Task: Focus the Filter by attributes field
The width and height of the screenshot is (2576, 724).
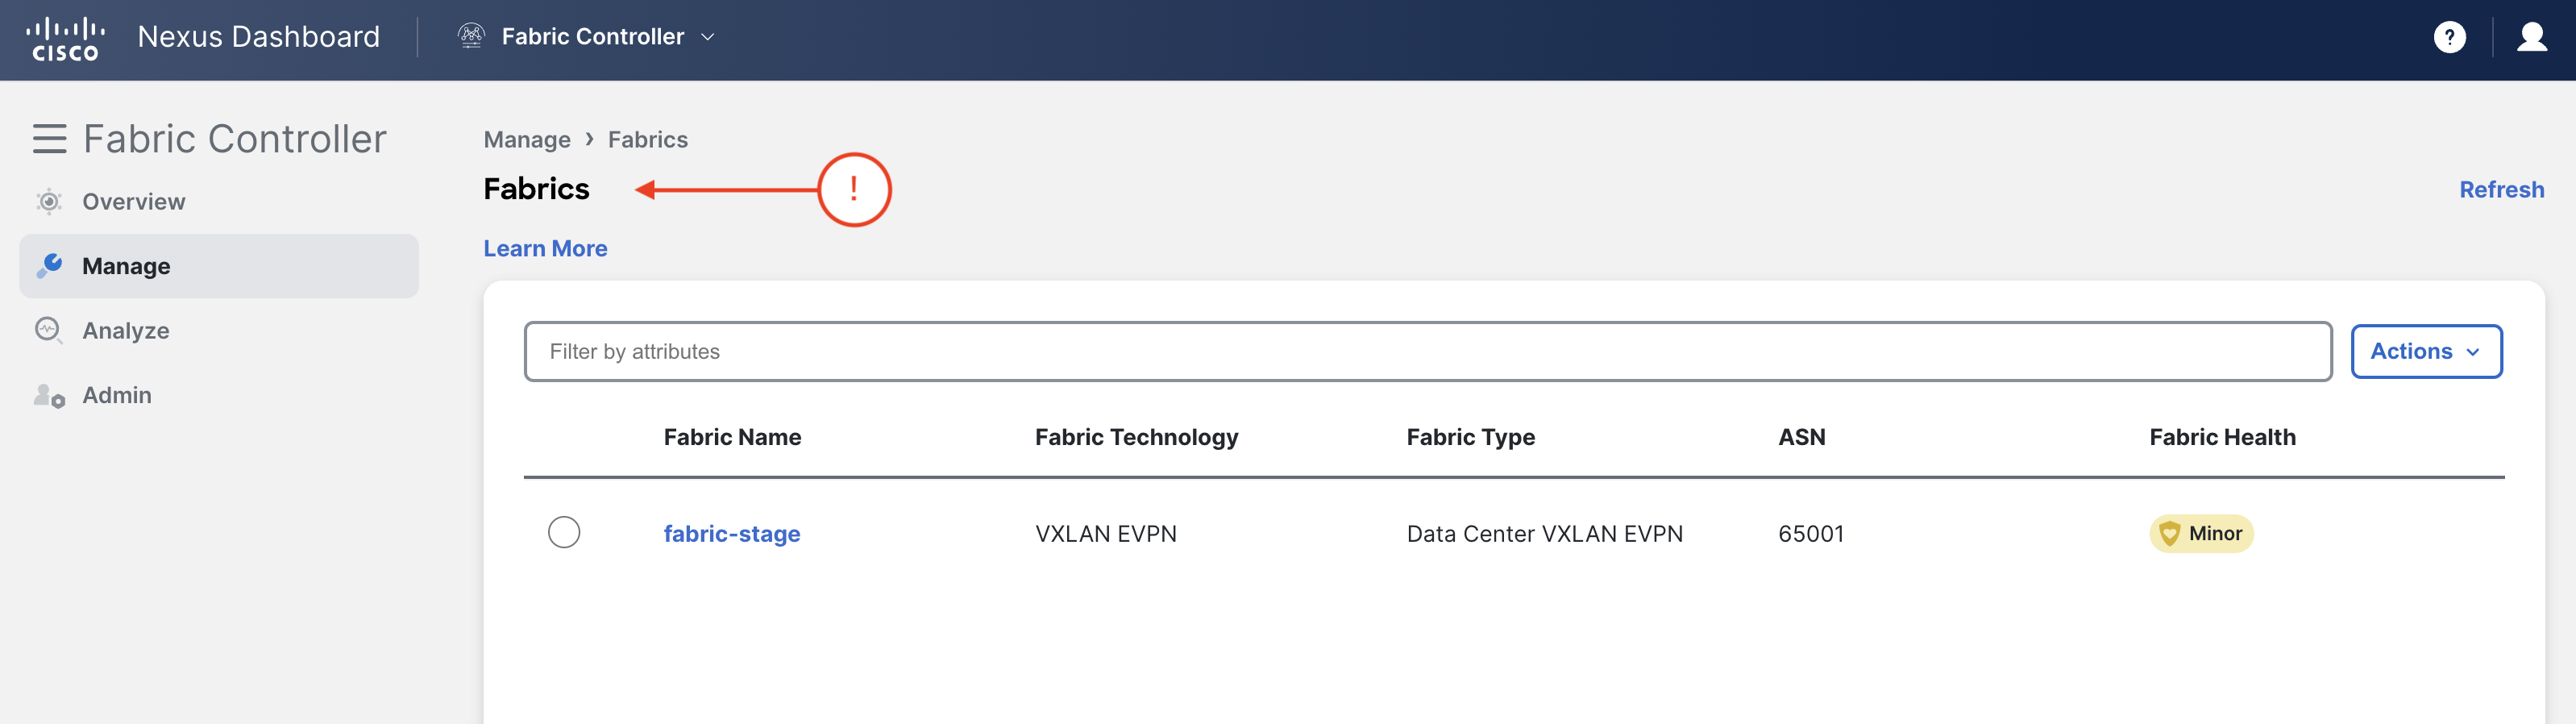Action: [1428, 351]
